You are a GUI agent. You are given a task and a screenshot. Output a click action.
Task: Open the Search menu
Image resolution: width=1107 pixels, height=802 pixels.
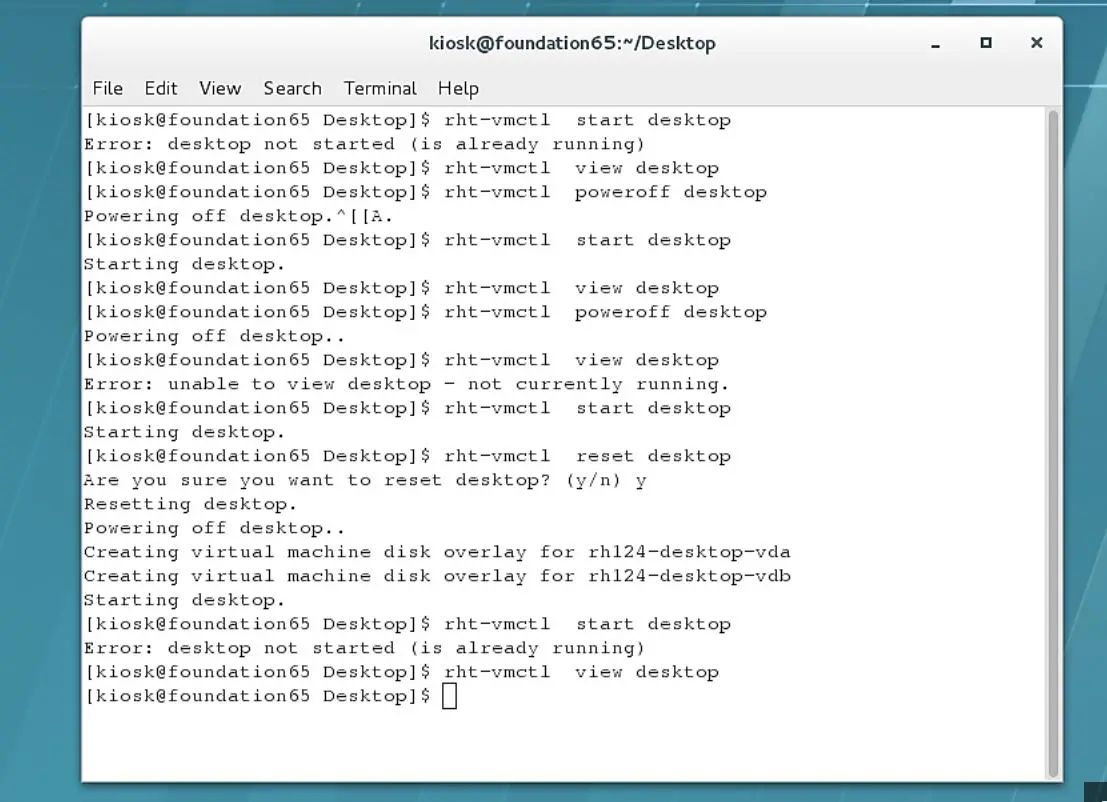(292, 88)
